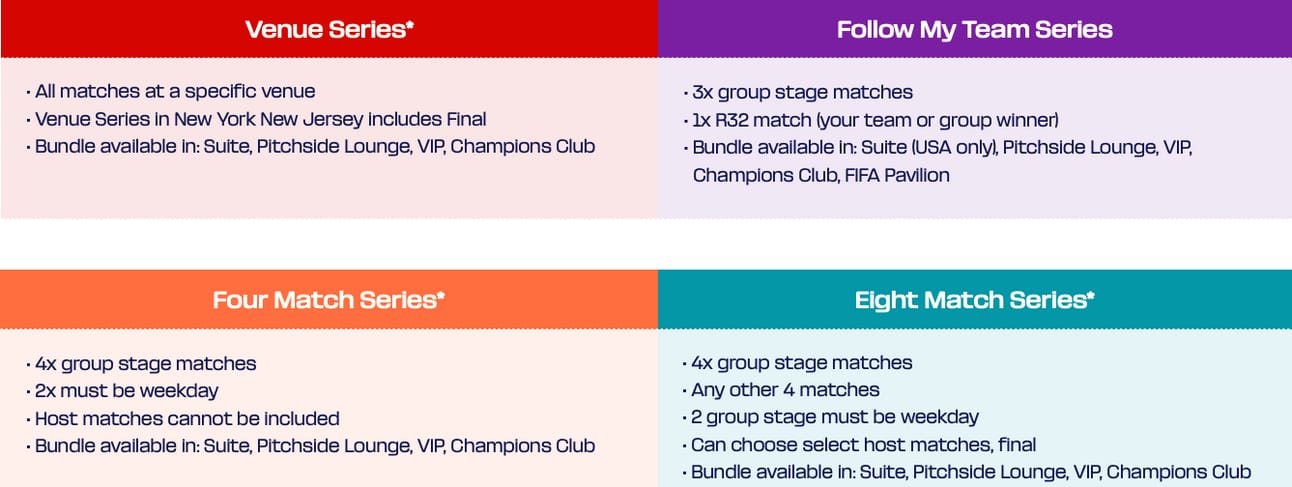Select the New York New Jersey Final line
1292x487 pixels.
pyautogui.click(x=256, y=119)
